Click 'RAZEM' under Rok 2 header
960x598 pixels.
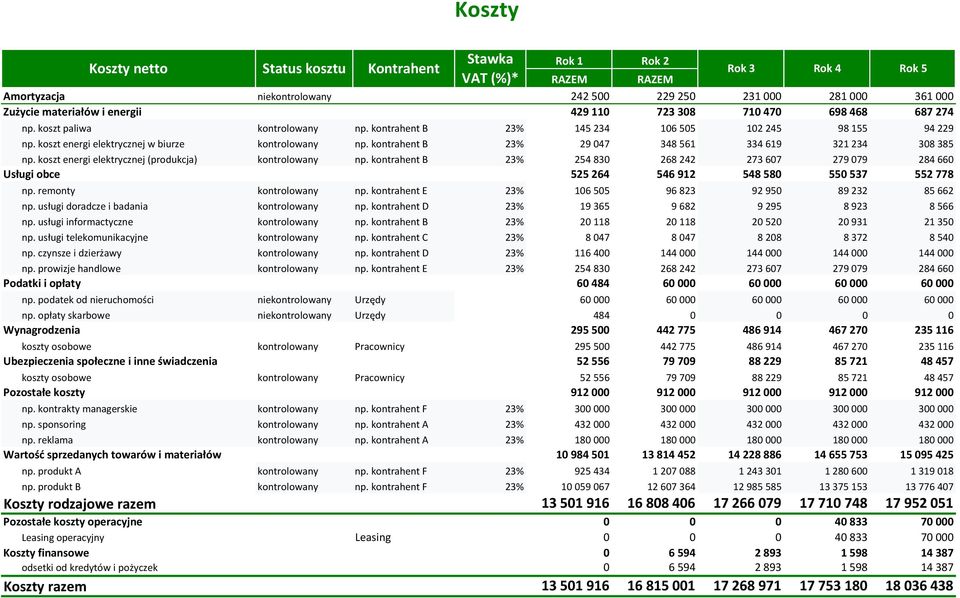click(x=654, y=79)
